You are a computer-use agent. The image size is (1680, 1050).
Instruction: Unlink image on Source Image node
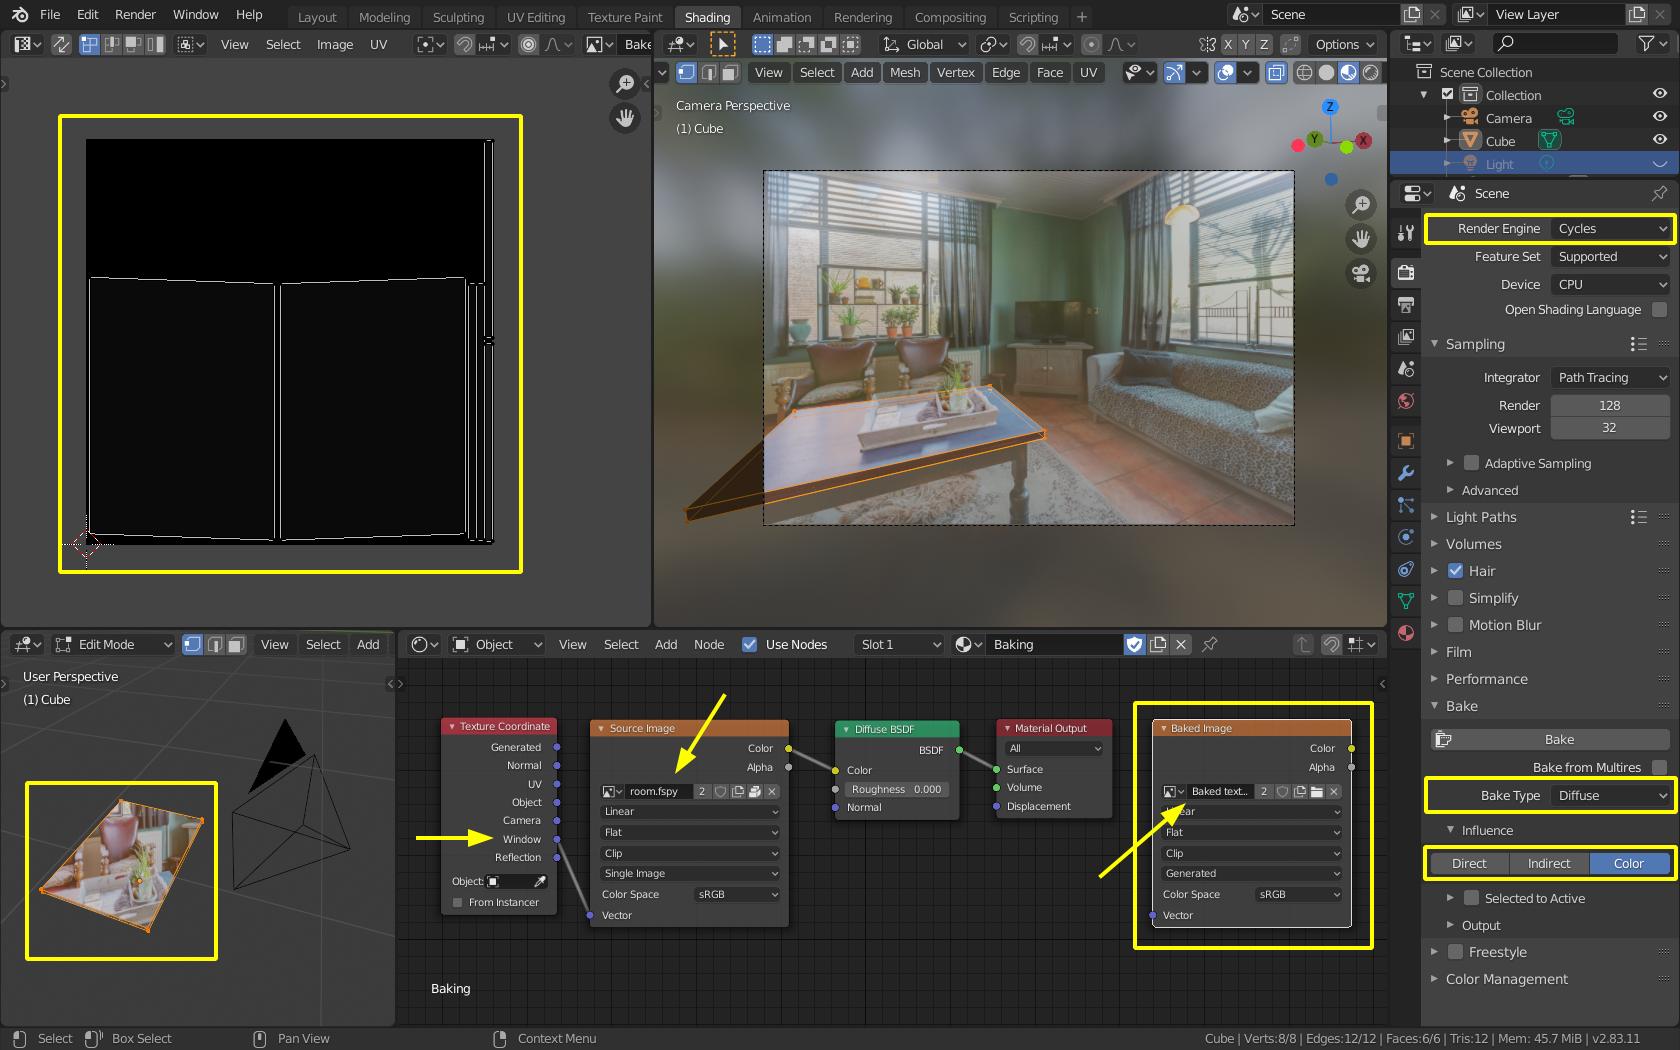pos(772,791)
